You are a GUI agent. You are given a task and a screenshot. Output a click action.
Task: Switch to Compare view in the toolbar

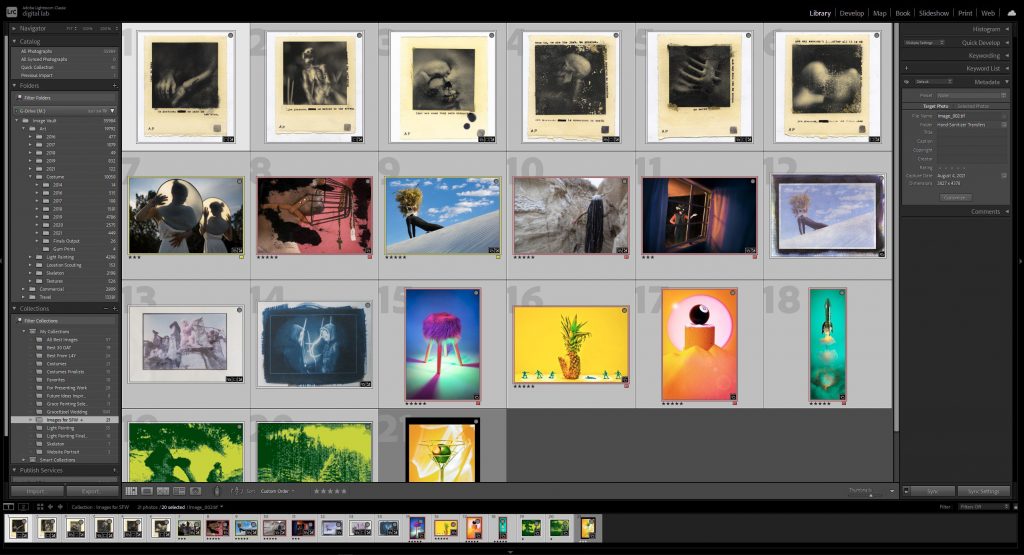[163, 491]
